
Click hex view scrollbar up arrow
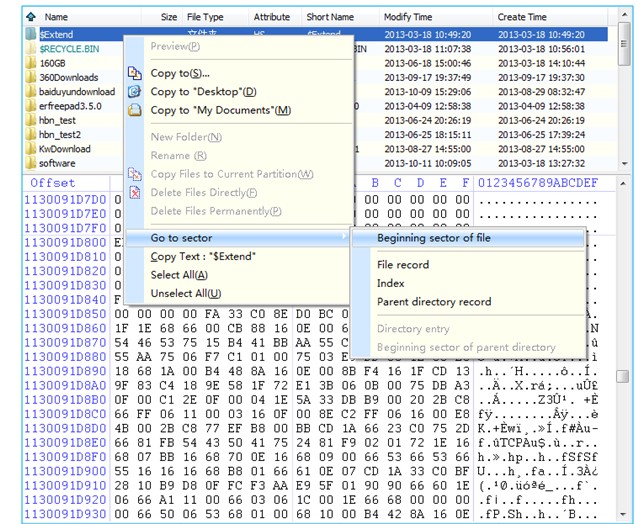click(x=624, y=184)
